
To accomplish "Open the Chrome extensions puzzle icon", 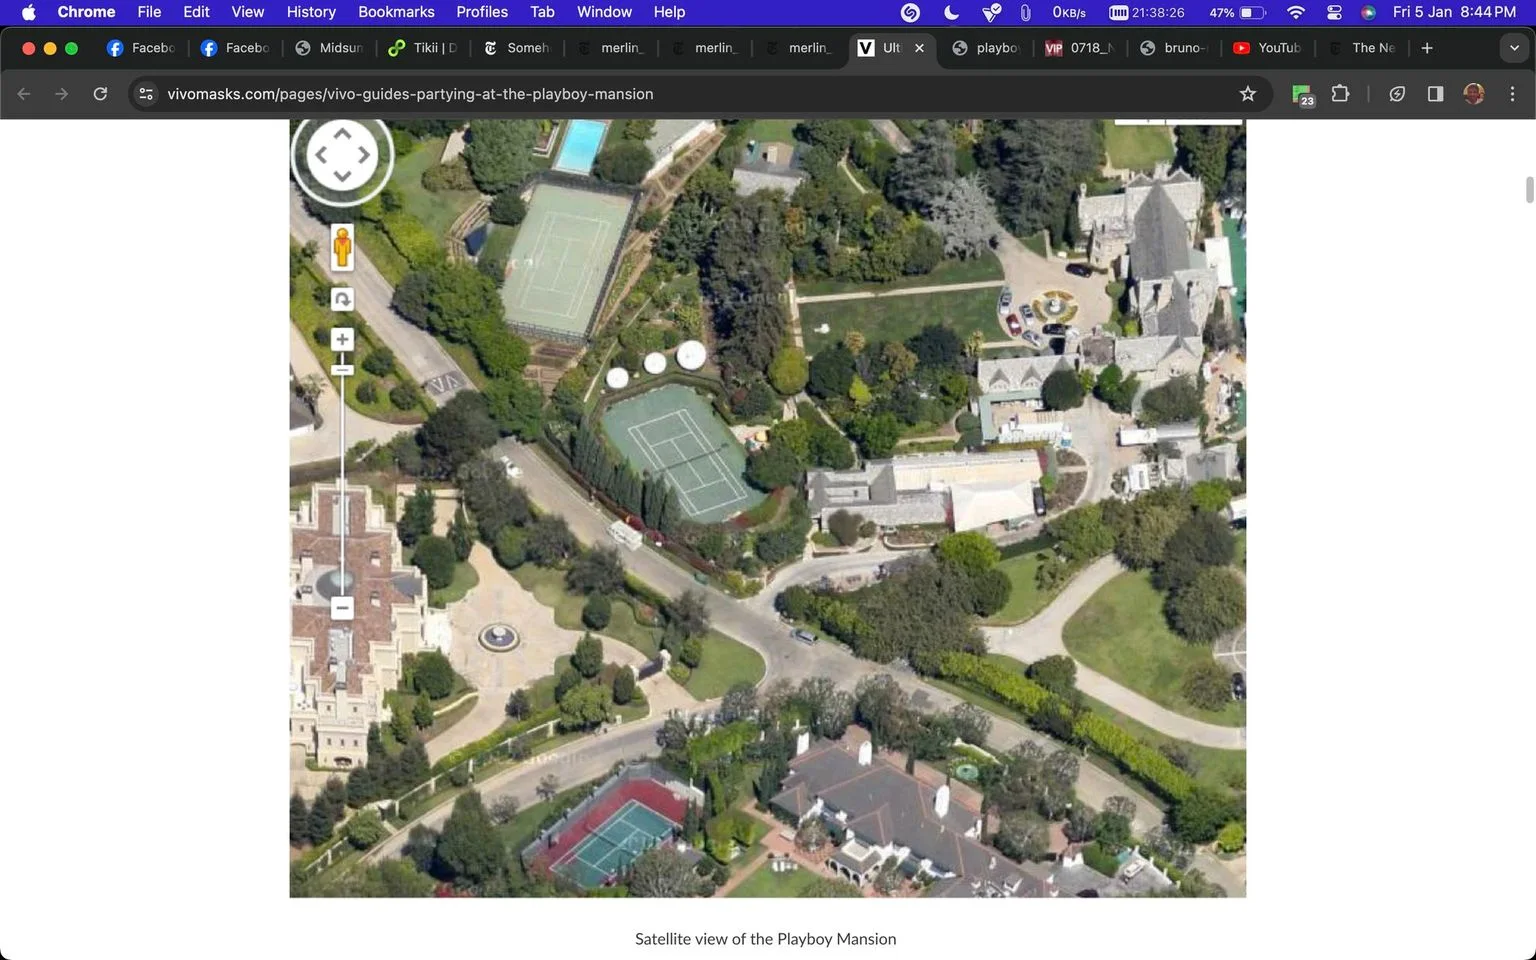I will point(1340,94).
